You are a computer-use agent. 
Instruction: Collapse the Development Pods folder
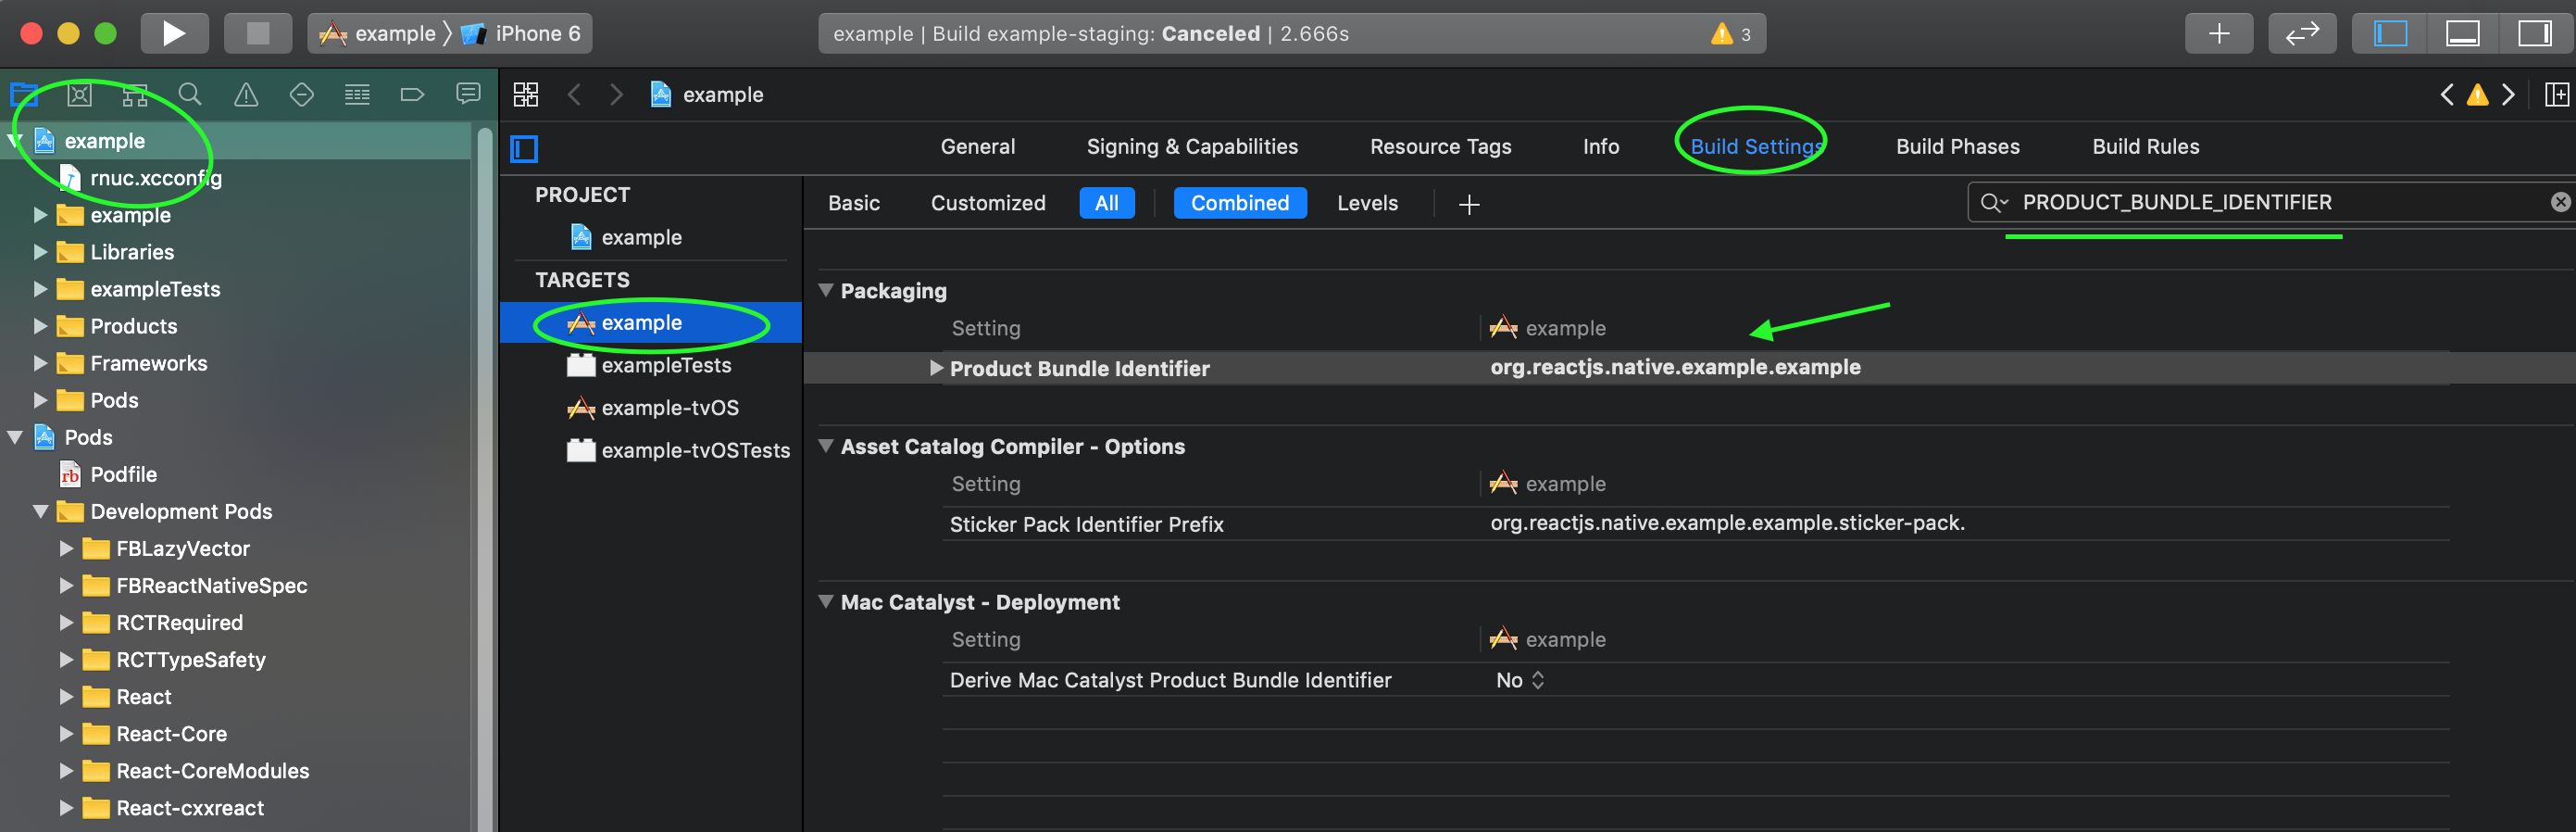pyautogui.click(x=40, y=511)
